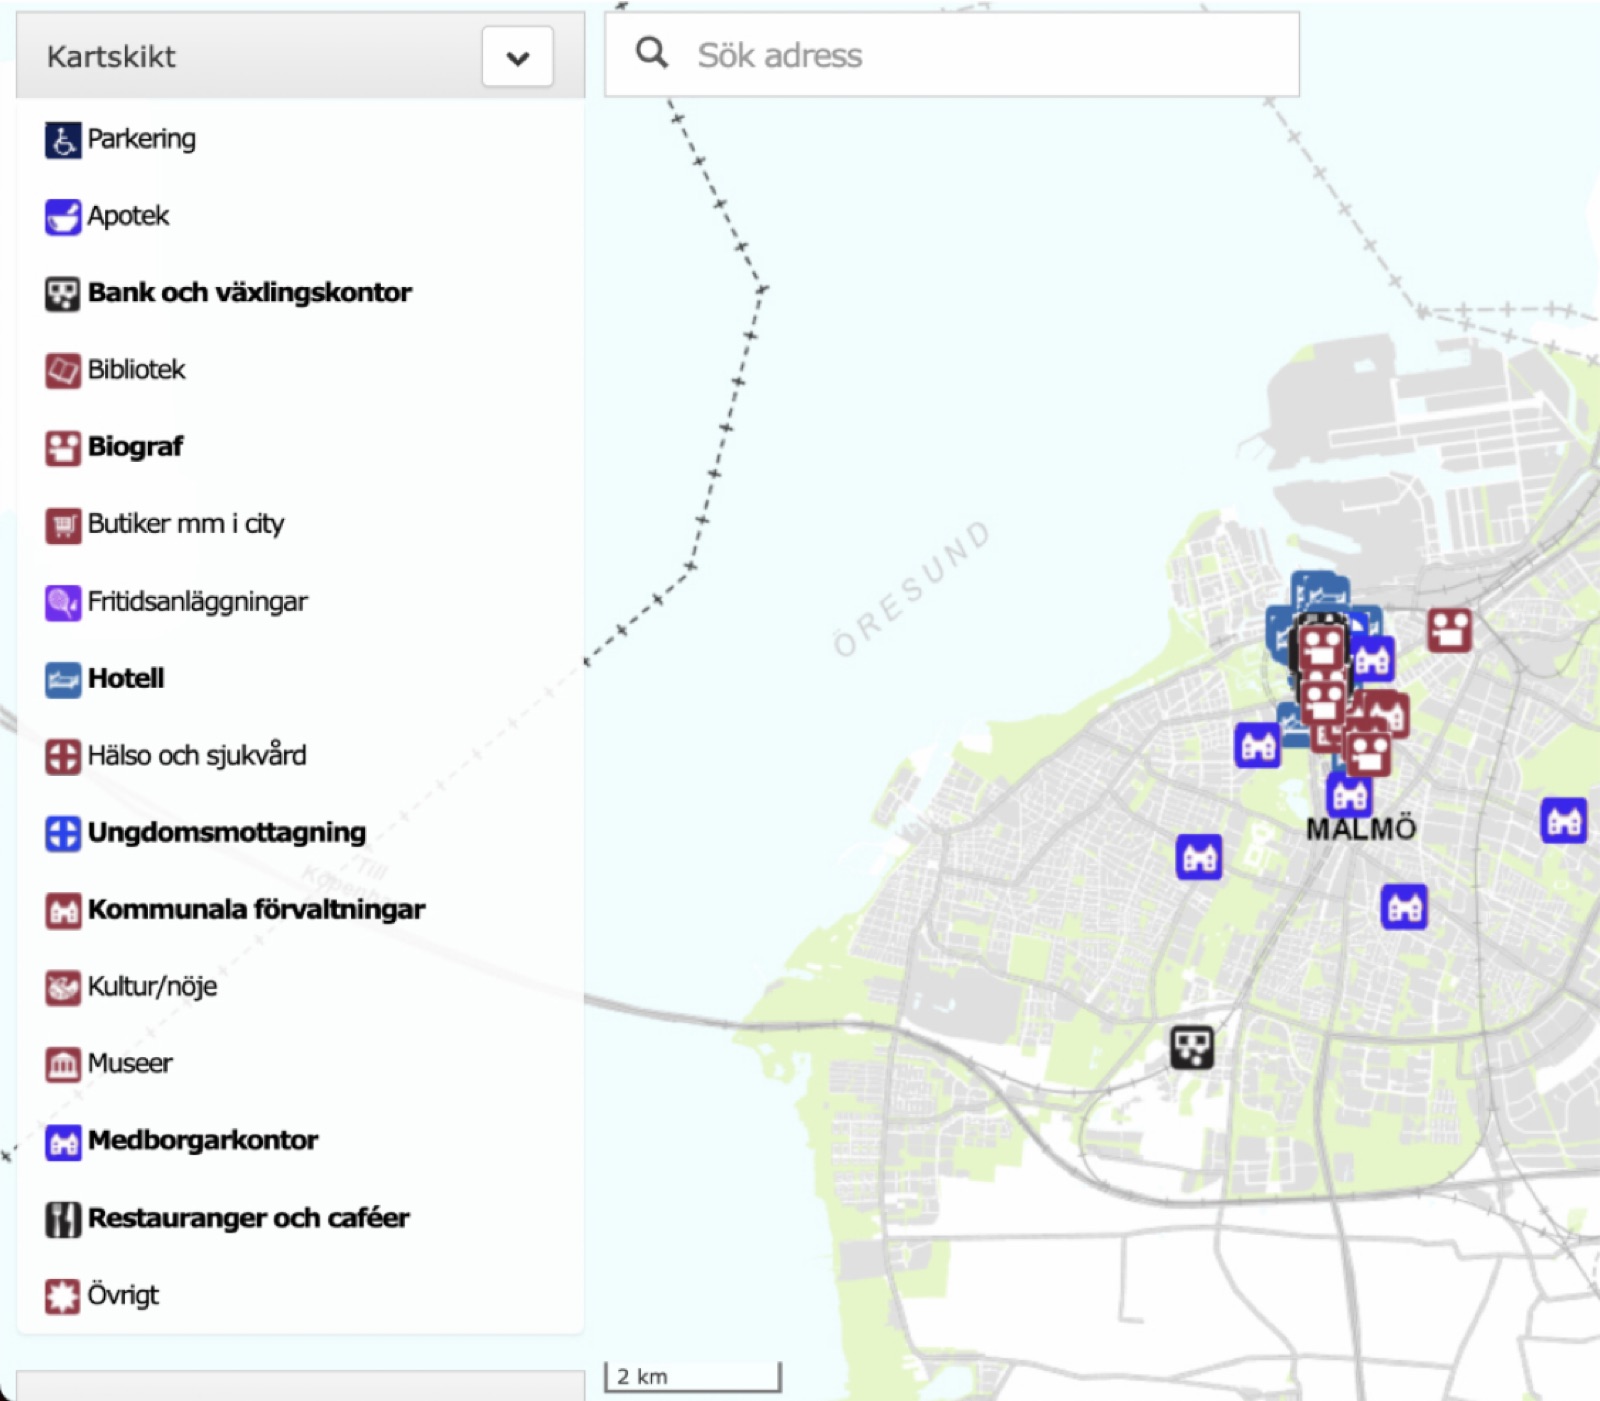This screenshot has width=1600, height=1401.
Task: Hide the Ungdomsmottagning layer
Action: click(227, 833)
